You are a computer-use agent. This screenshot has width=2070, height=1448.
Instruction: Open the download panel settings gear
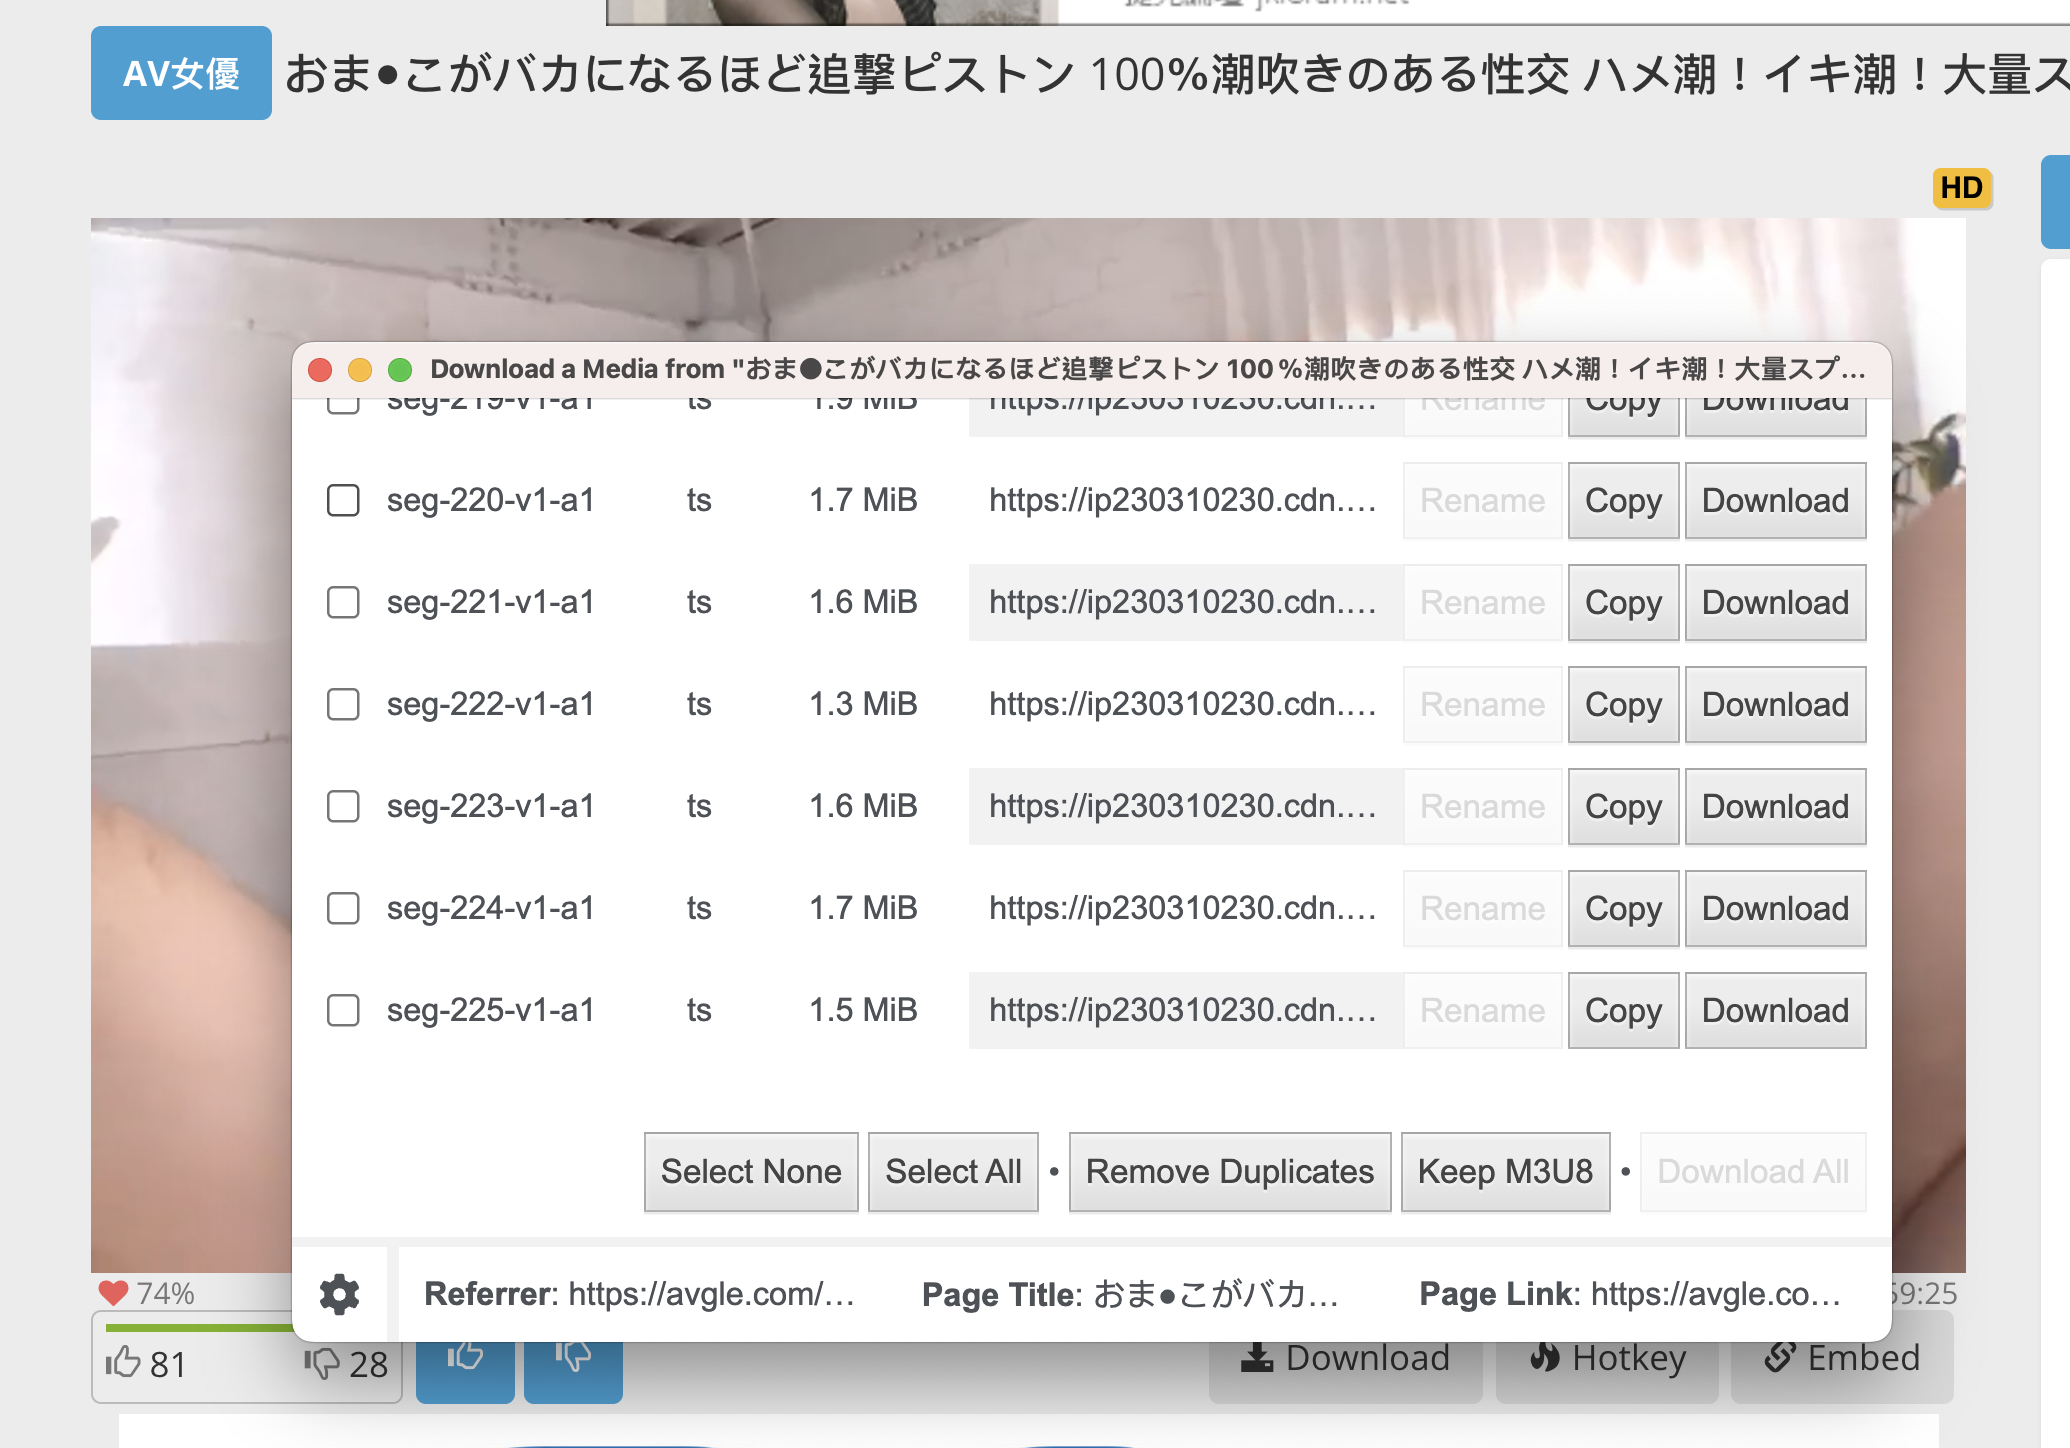pos(339,1294)
